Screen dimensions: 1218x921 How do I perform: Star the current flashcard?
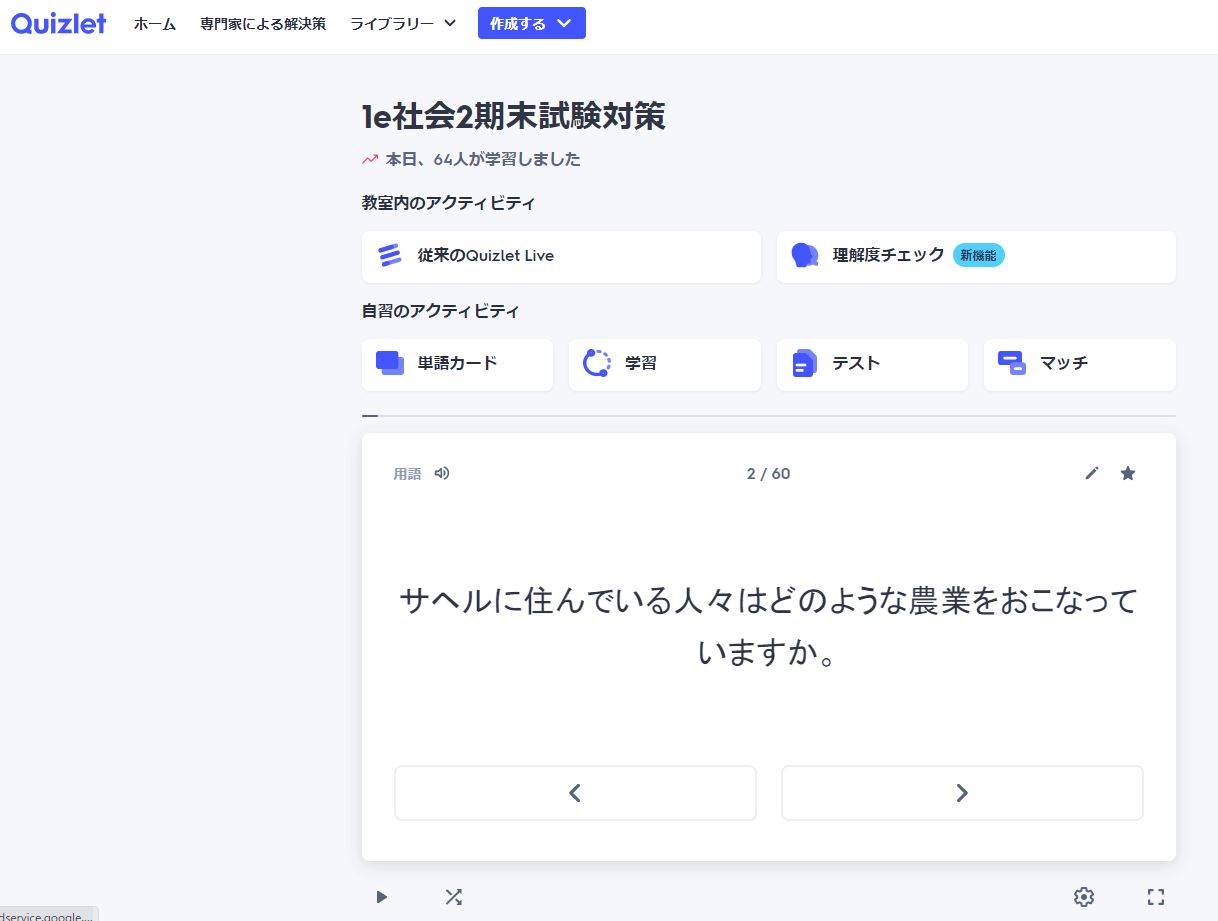pos(1127,473)
